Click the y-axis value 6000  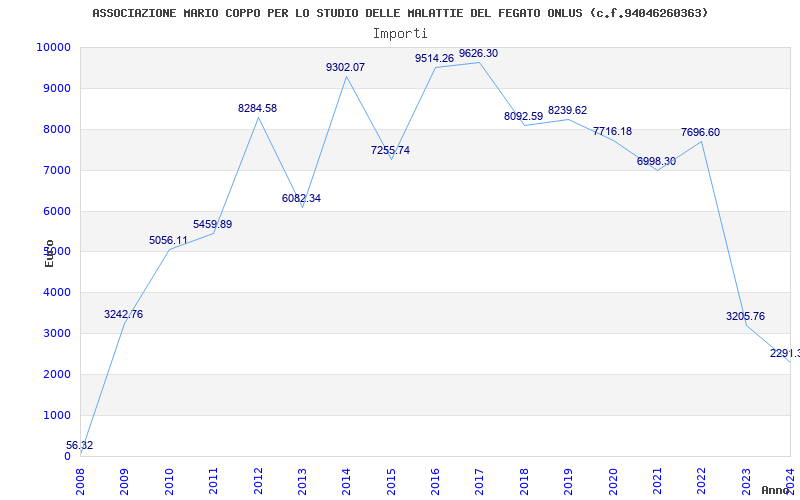coord(57,211)
